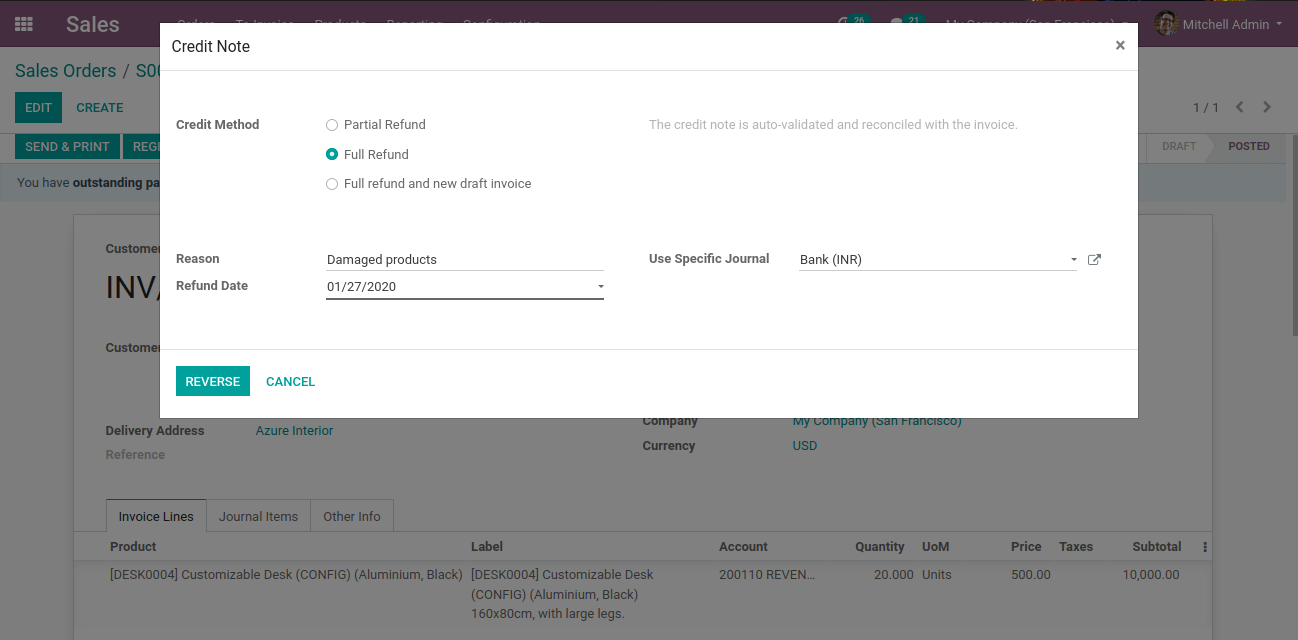
Task: Open Use Specific Journal dropdown
Action: [1074, 260]
